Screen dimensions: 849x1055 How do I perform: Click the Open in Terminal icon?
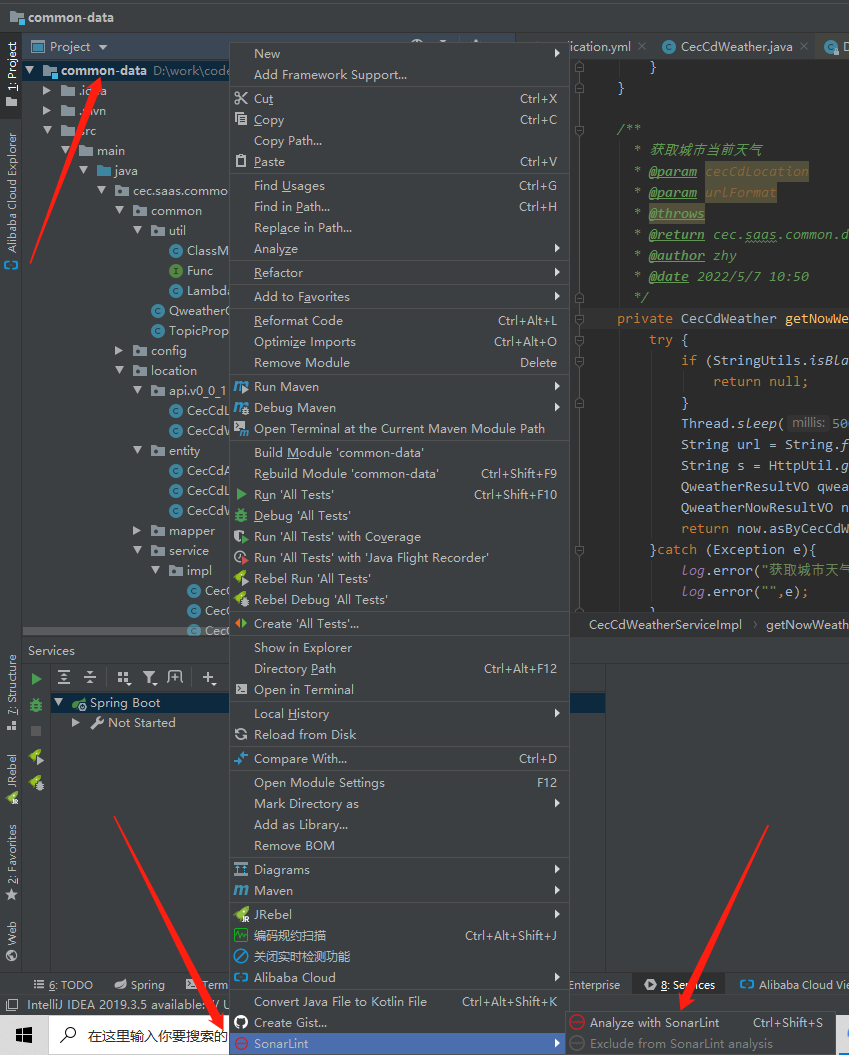pos(241,690)
